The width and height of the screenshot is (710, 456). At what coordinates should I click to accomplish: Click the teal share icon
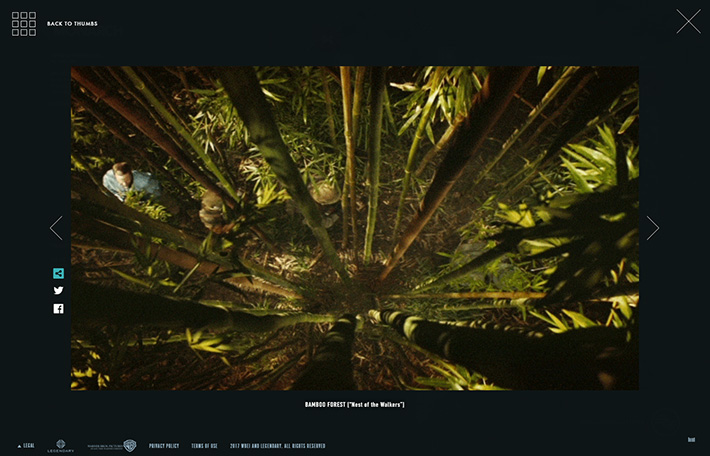(58, 273)
